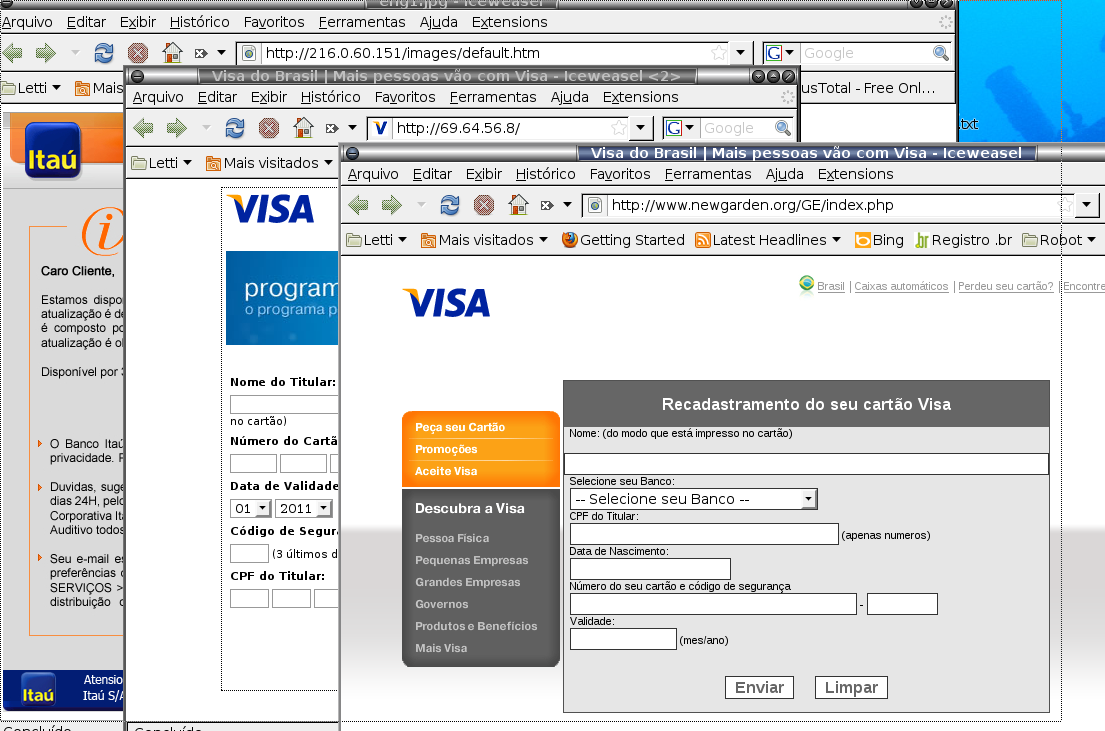Click Google search box in rearmost window

(867, 53)
